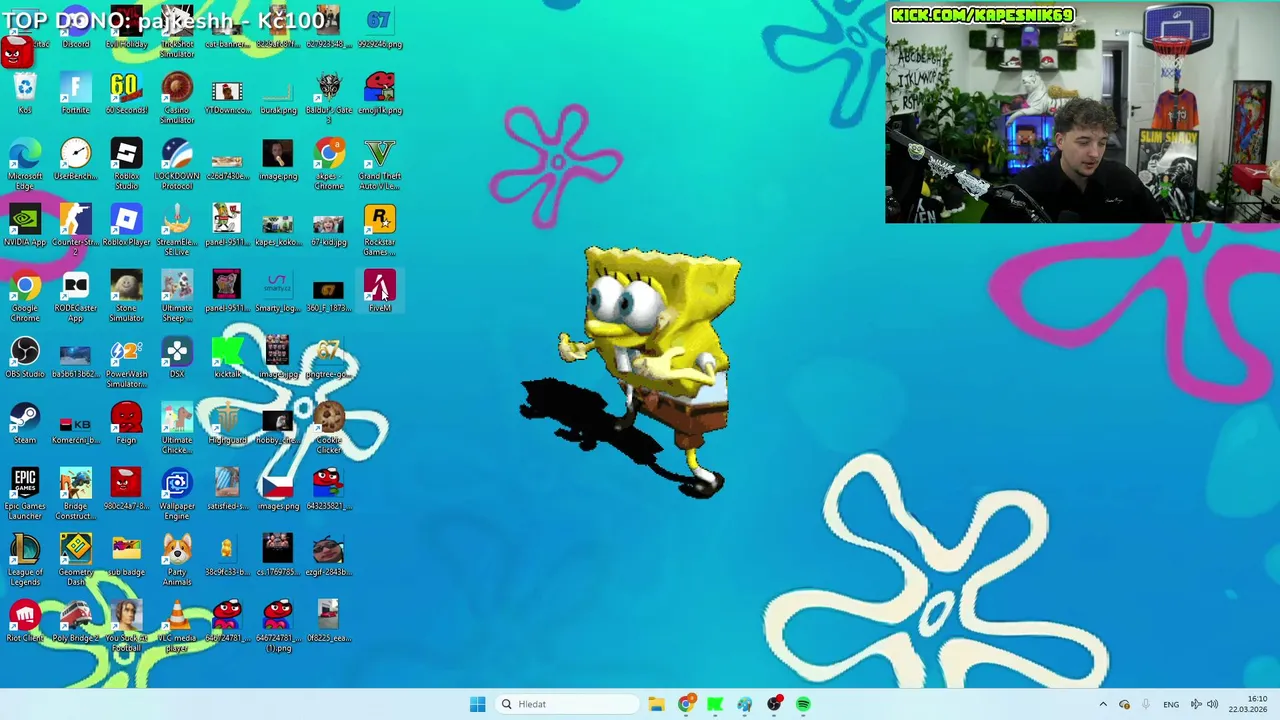Open Cookie Clicker desktop icon

328,428
